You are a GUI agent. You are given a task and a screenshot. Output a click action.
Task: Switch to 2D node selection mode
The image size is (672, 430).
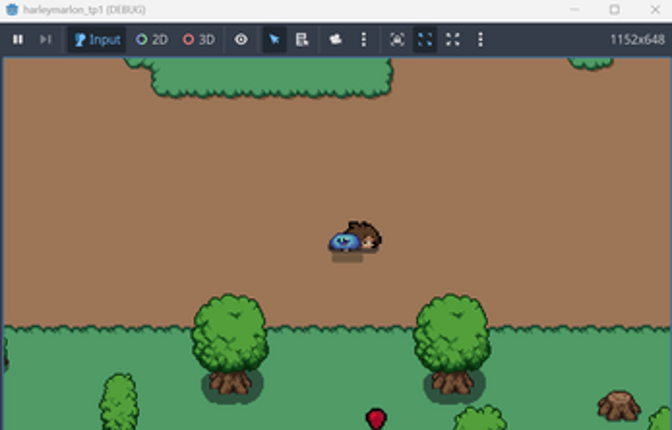pyautogui.click(x=152, y=40)
